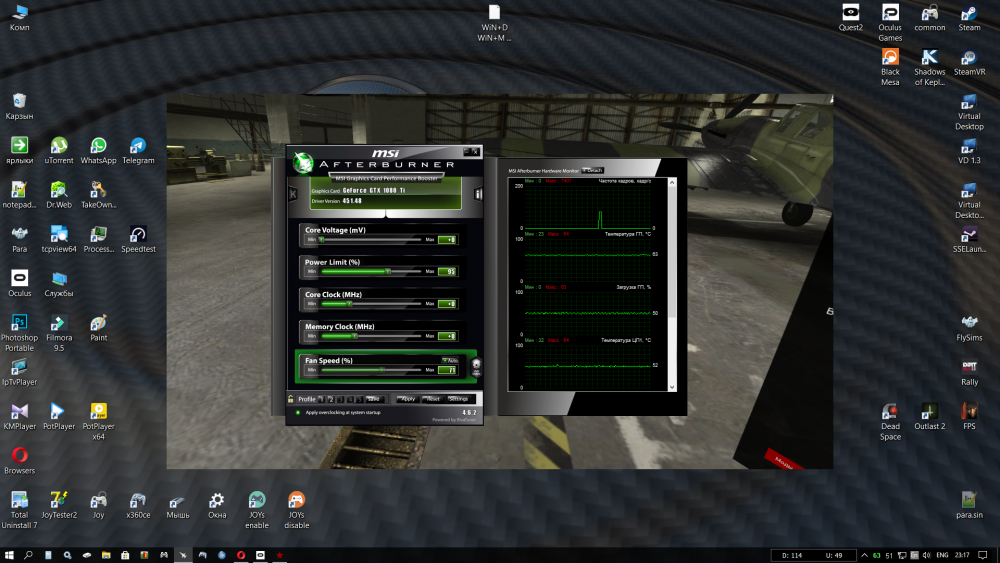Image resolution: width=1000 pixels, height=563 pixels.
Task: Click the ENG language indicator in tray
Action: tap(942, 555)
